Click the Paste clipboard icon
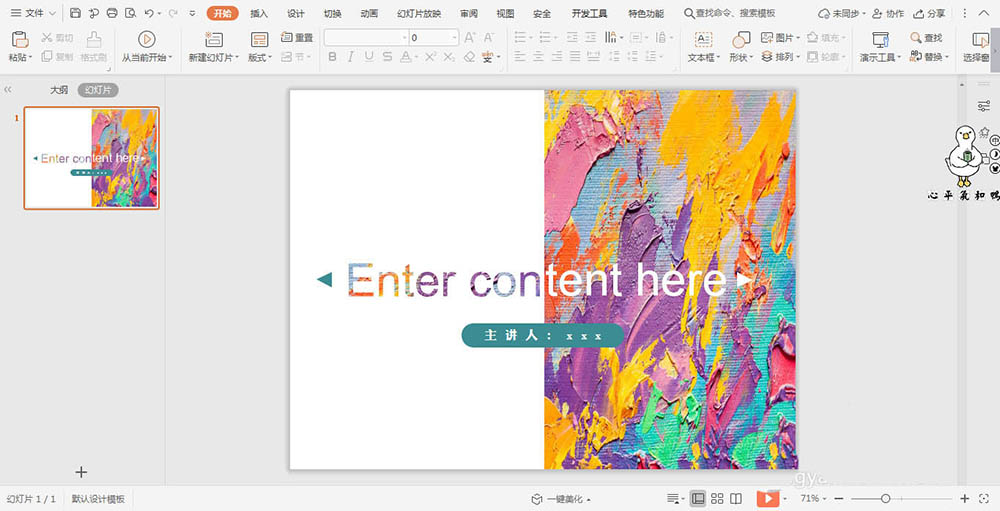This screenshot has width=1000, height=511. [x=20, y=40]
